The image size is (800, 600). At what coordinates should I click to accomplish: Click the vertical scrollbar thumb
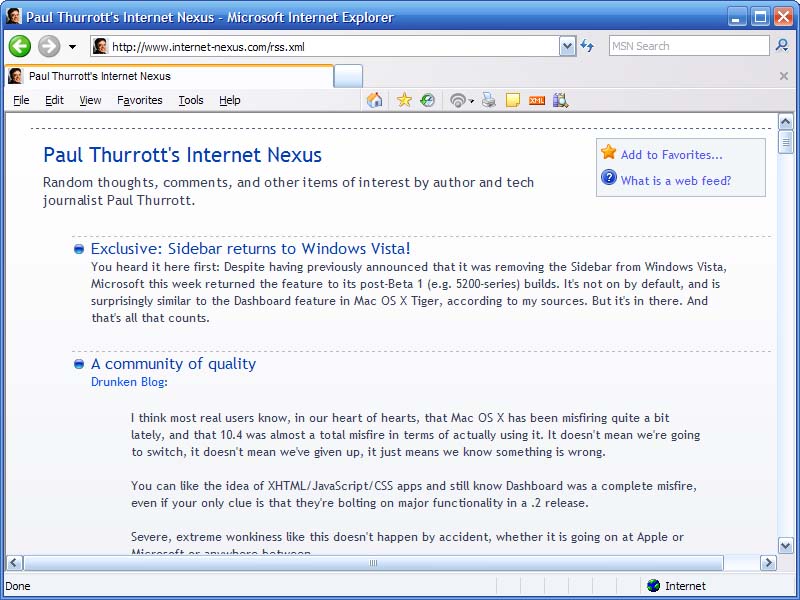point(785,142)
